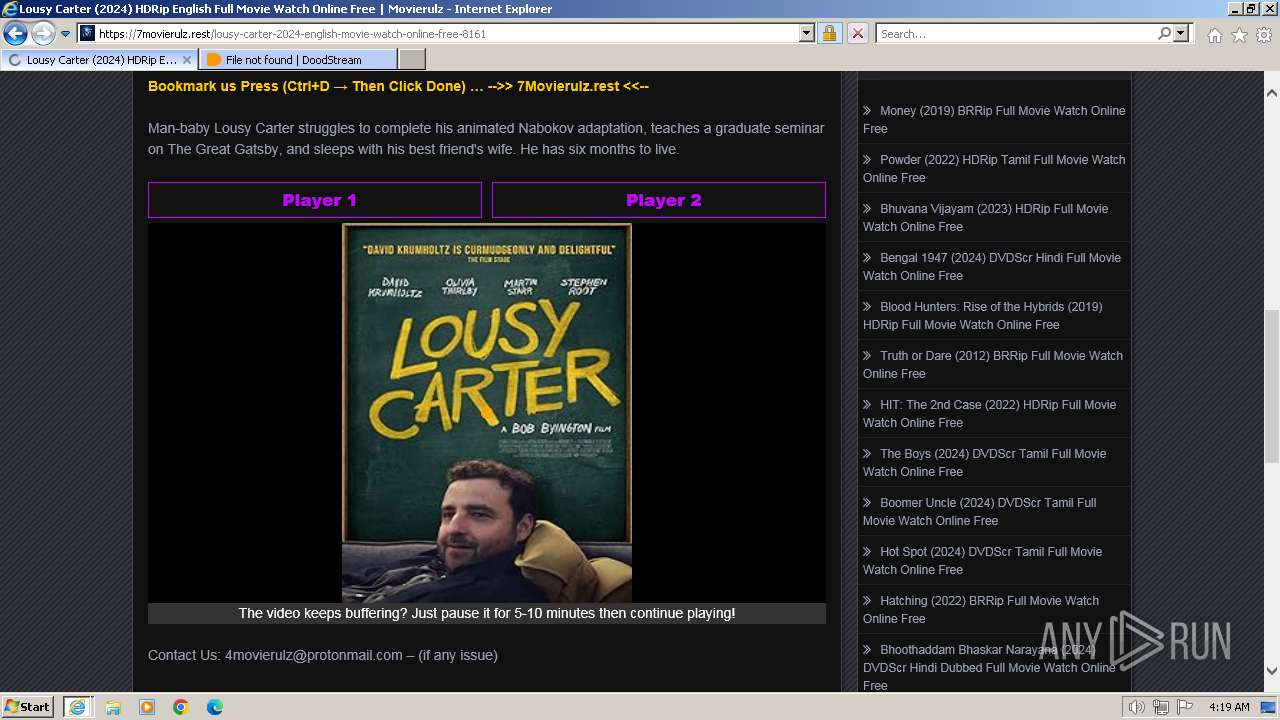Select the Player 2 button
The image size is (1280, 720).
(659, 200)
